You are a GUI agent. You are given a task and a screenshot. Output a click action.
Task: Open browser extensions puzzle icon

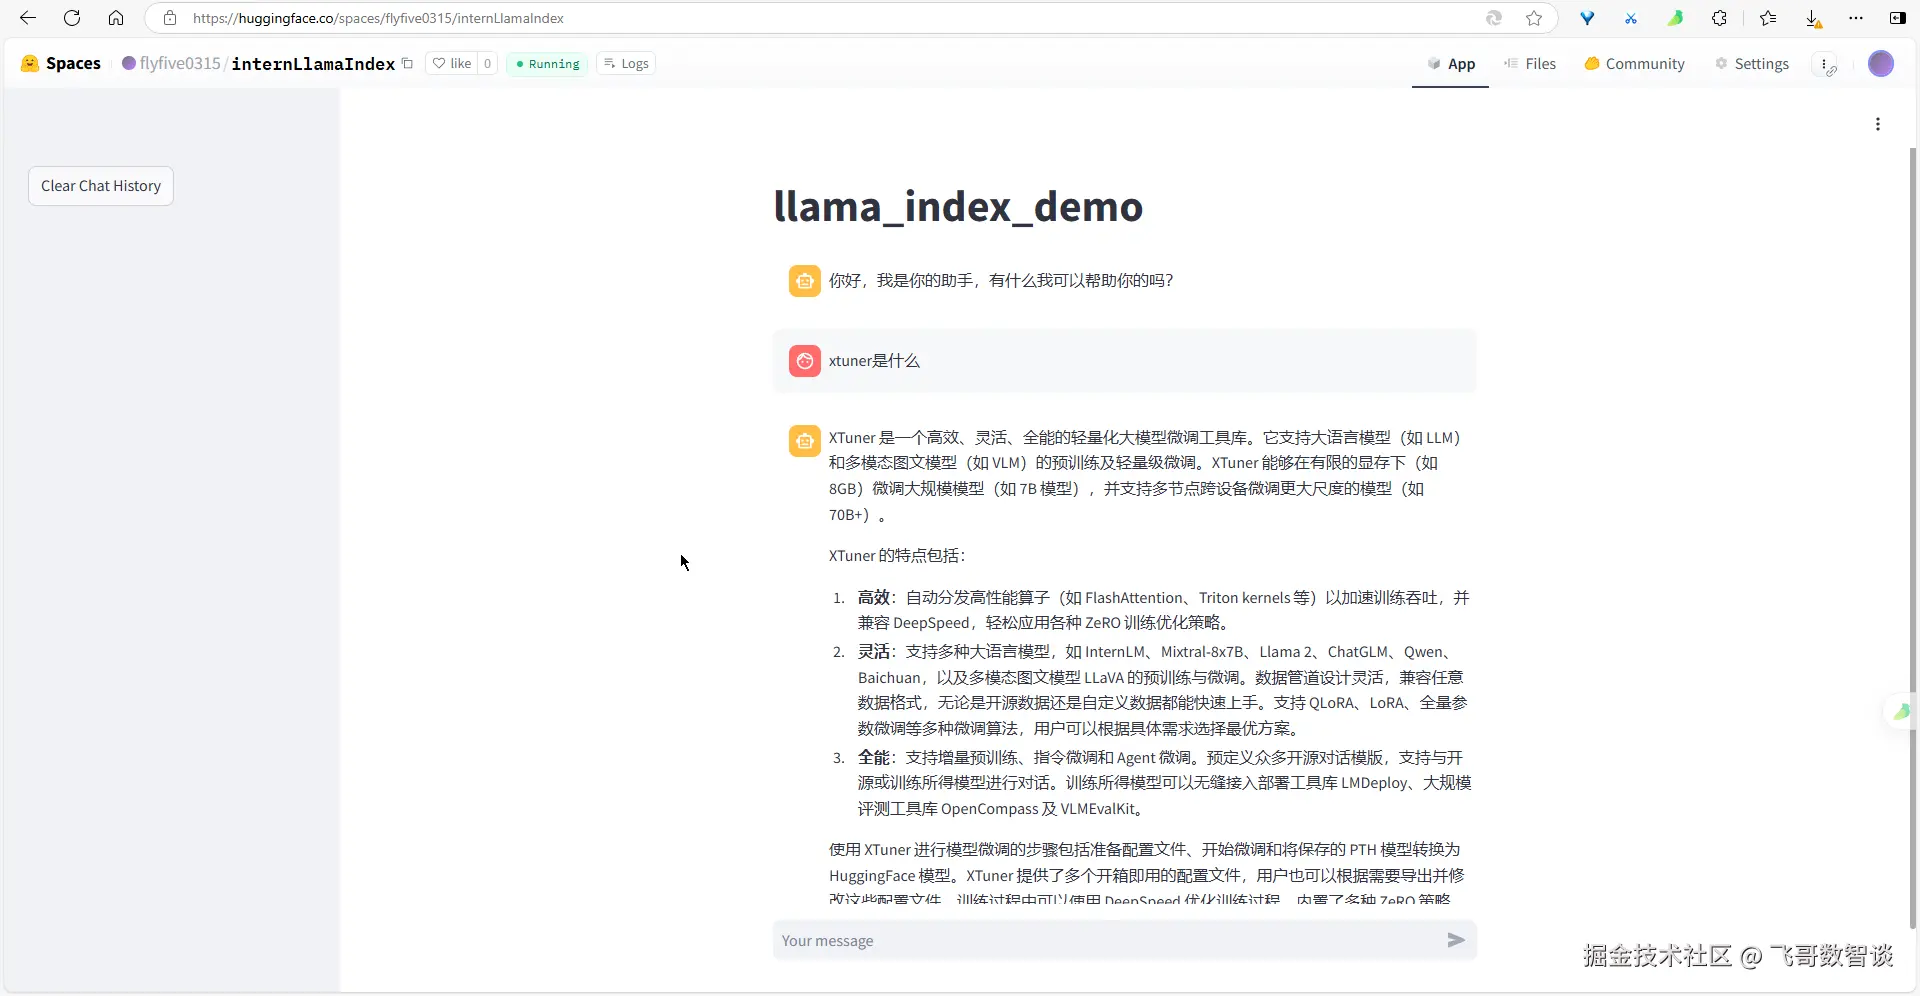(x=1719, y=18)
